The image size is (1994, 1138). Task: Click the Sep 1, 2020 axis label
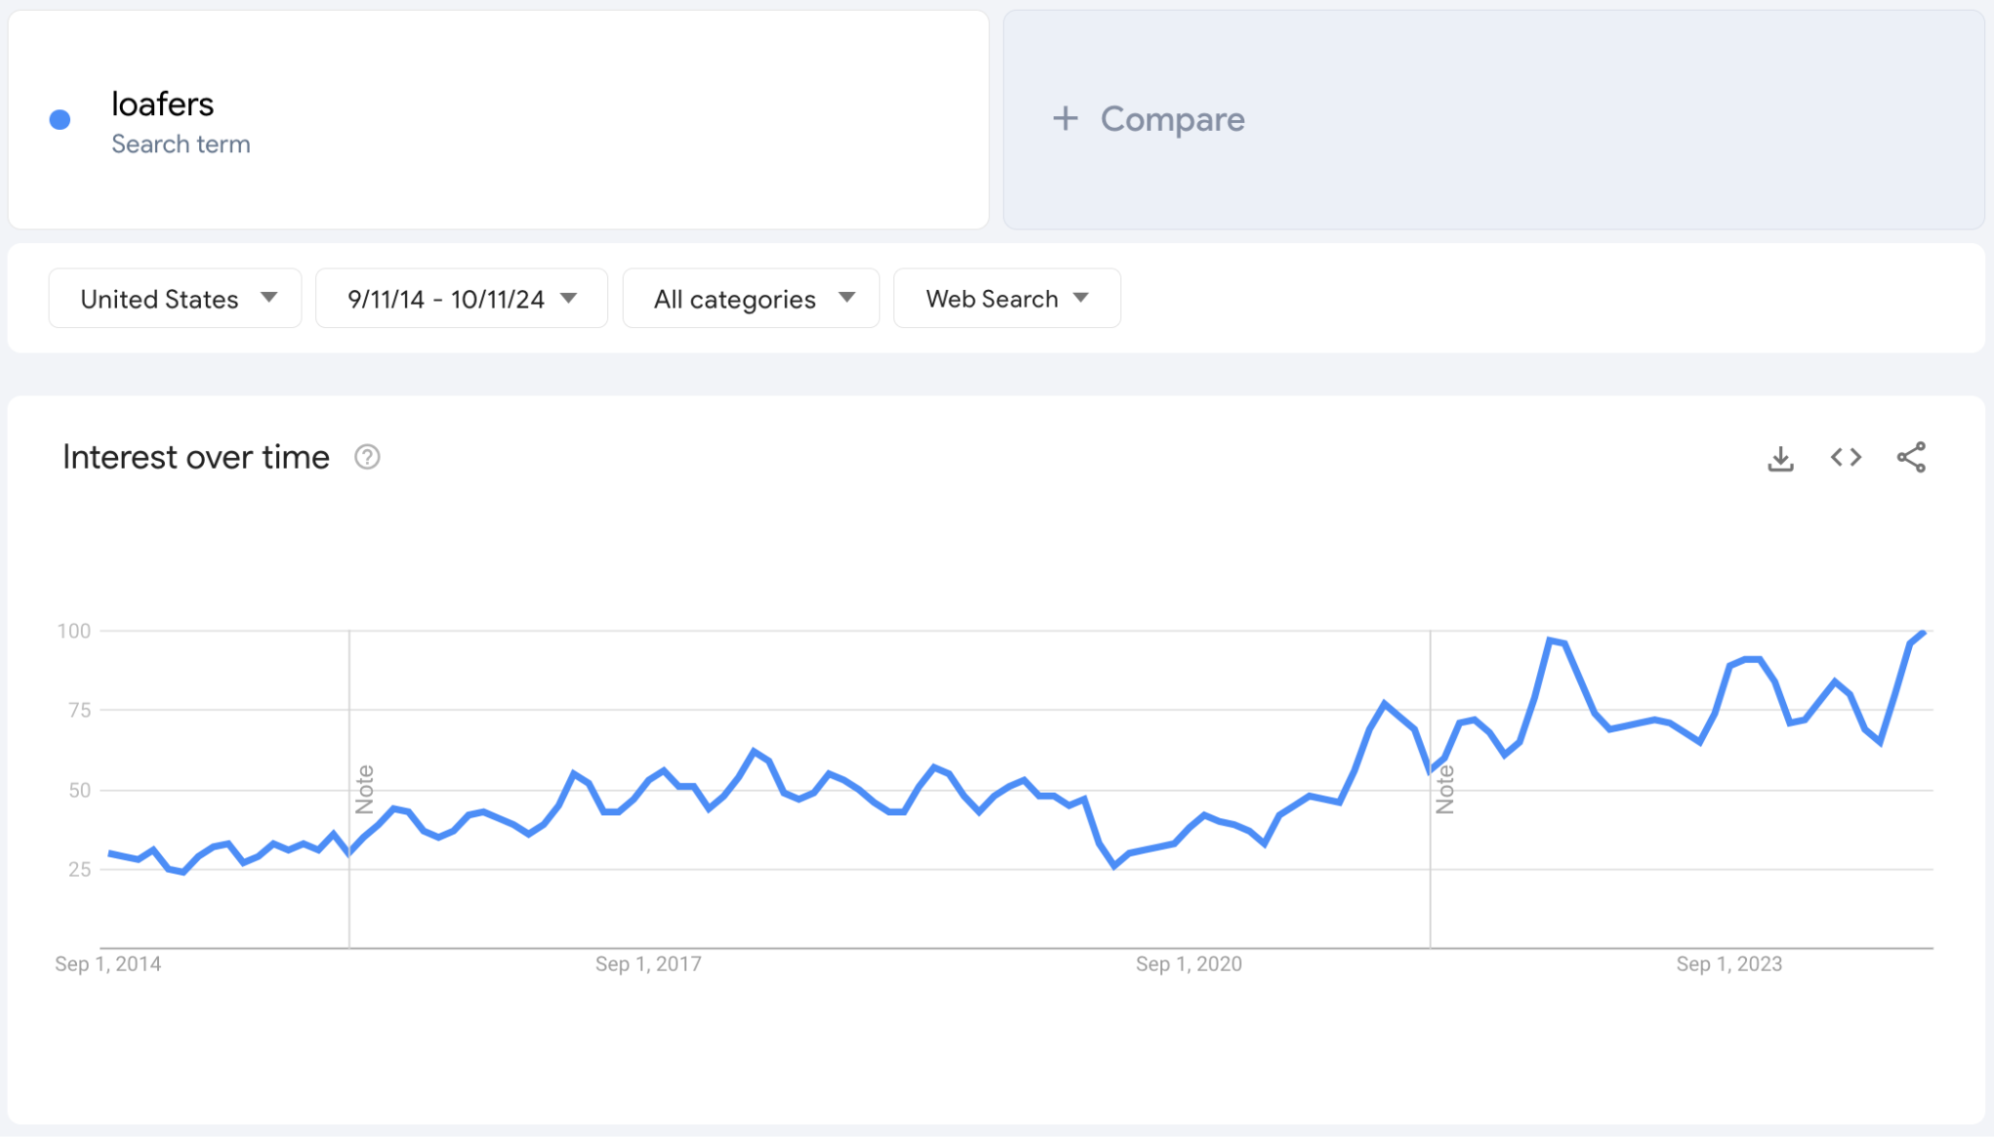click(1189, 964)
